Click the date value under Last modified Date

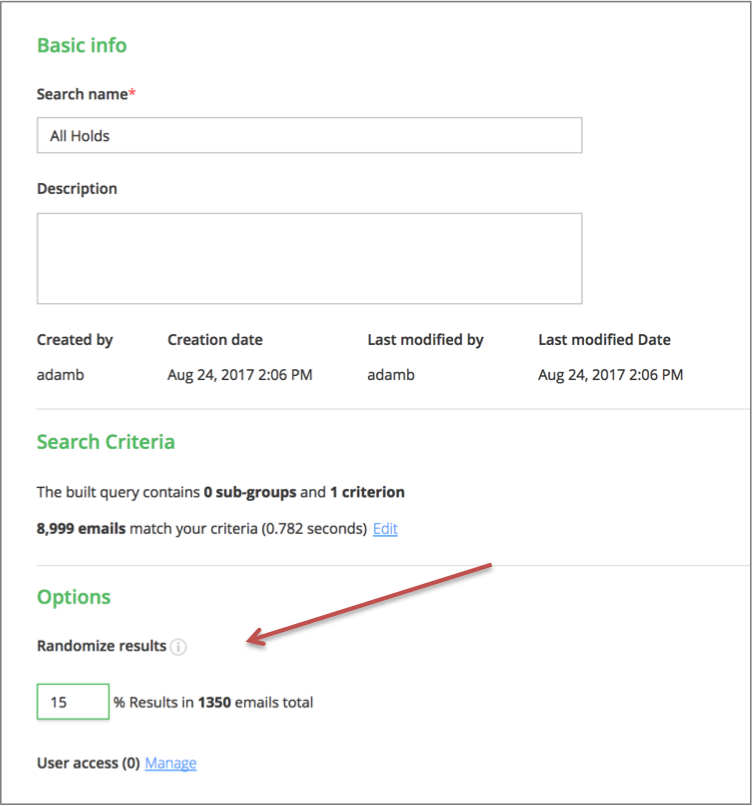click(610, 375)
